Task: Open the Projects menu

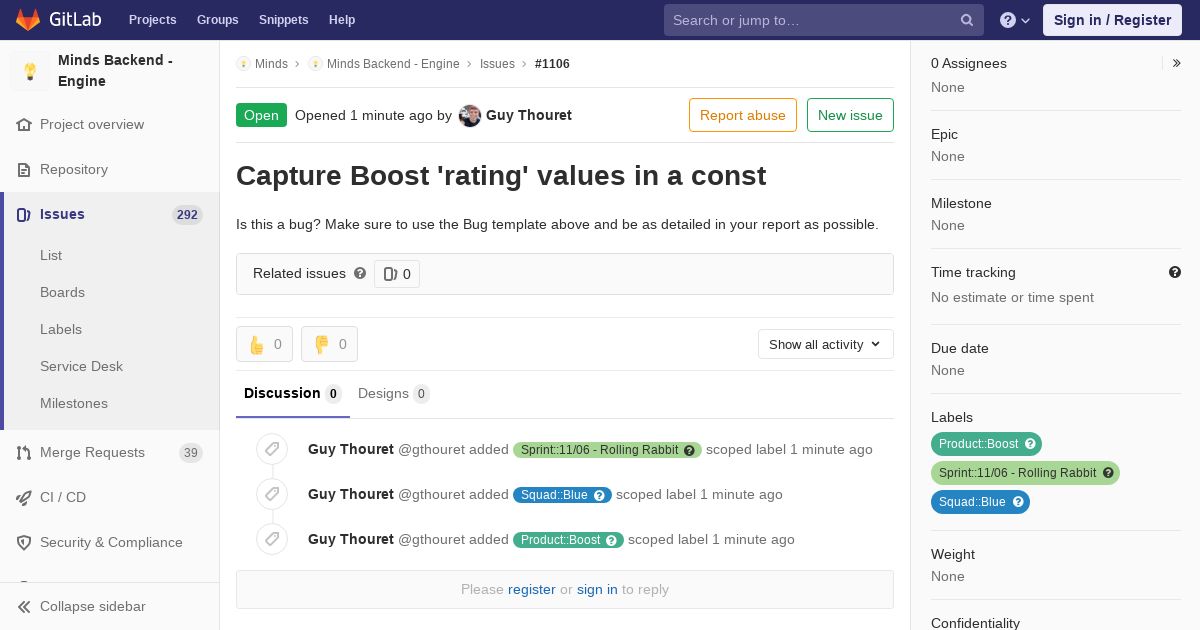Action: 152,20
